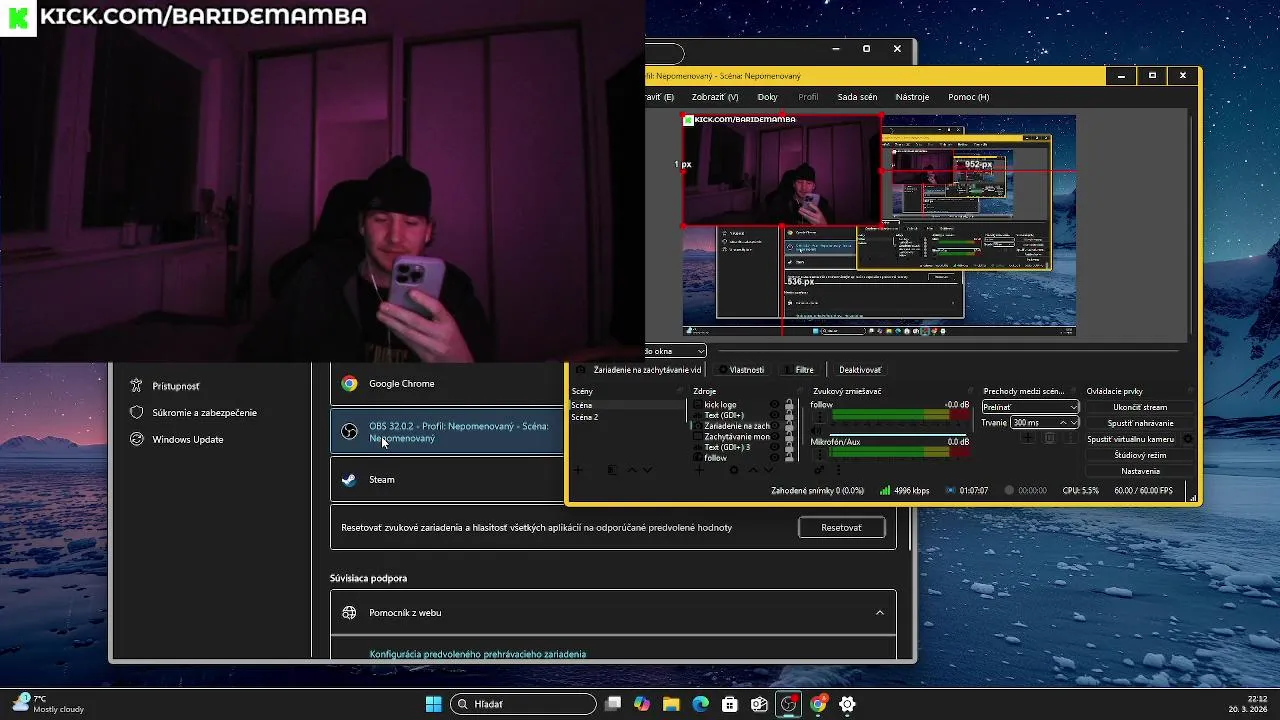Move selected scene up arrow
Viewport: 1280px width, 720px height.
click(x=632, y=469)
